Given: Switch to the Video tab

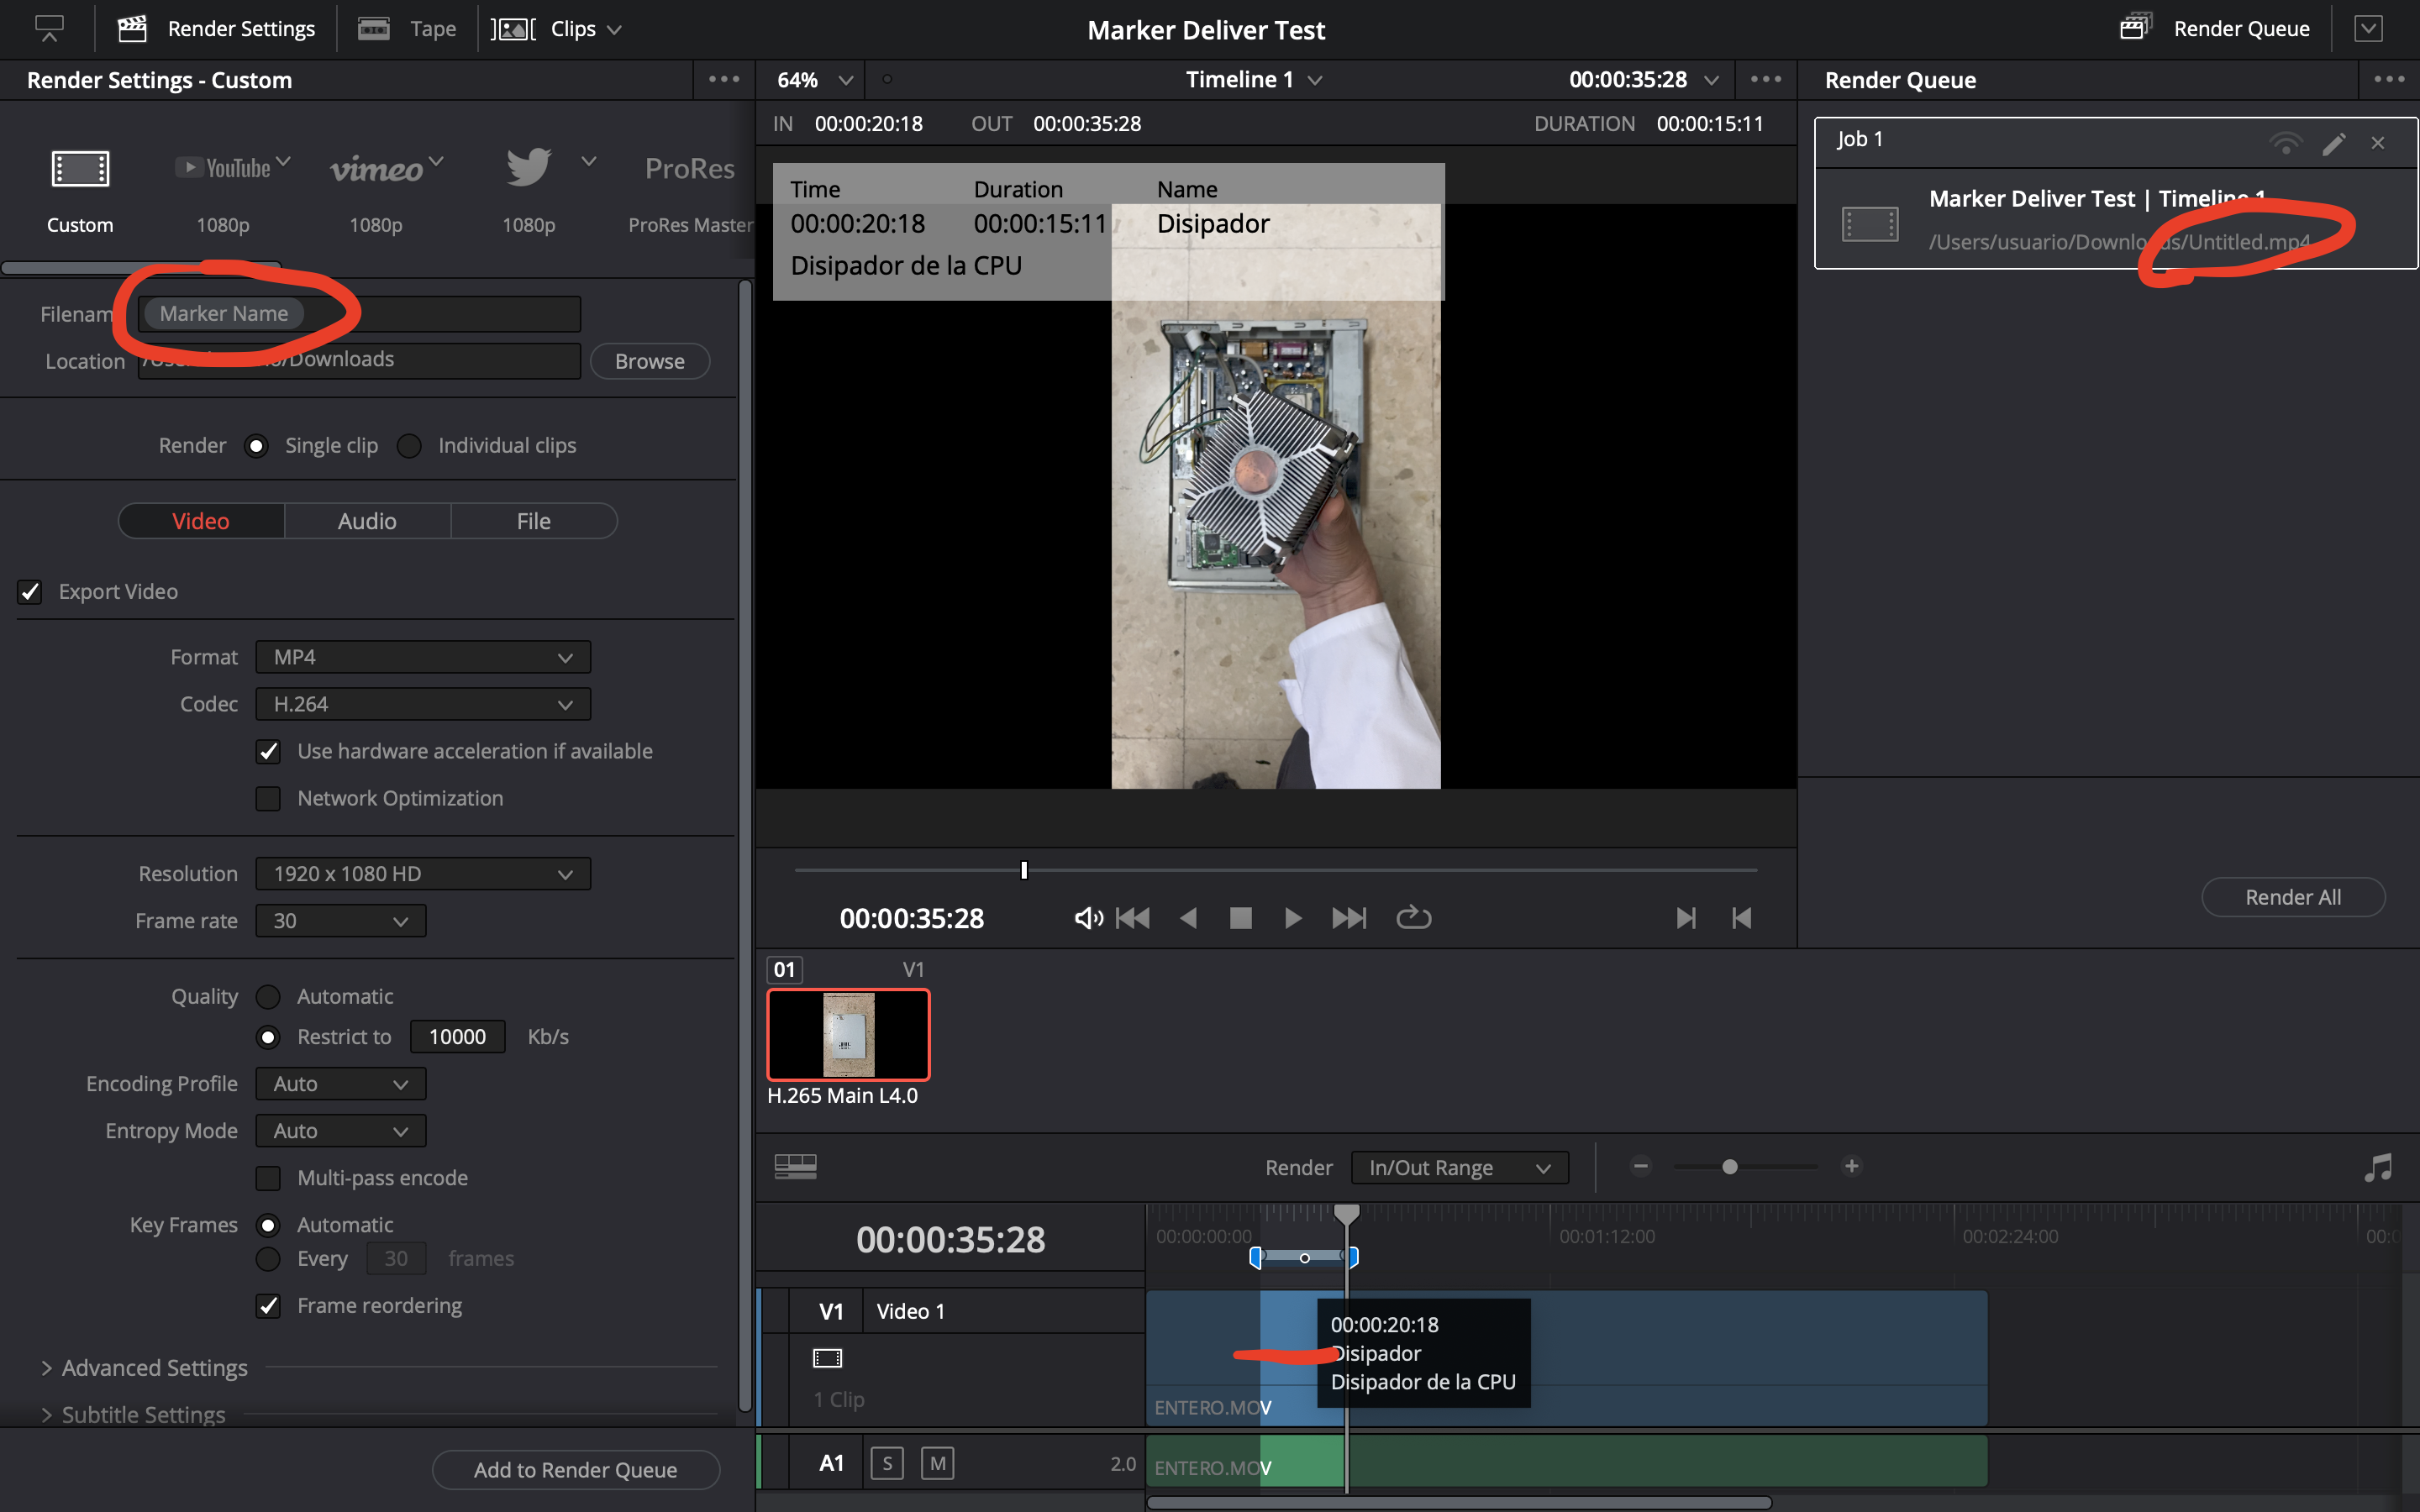Looking at the screenshot, I should 201,521.
